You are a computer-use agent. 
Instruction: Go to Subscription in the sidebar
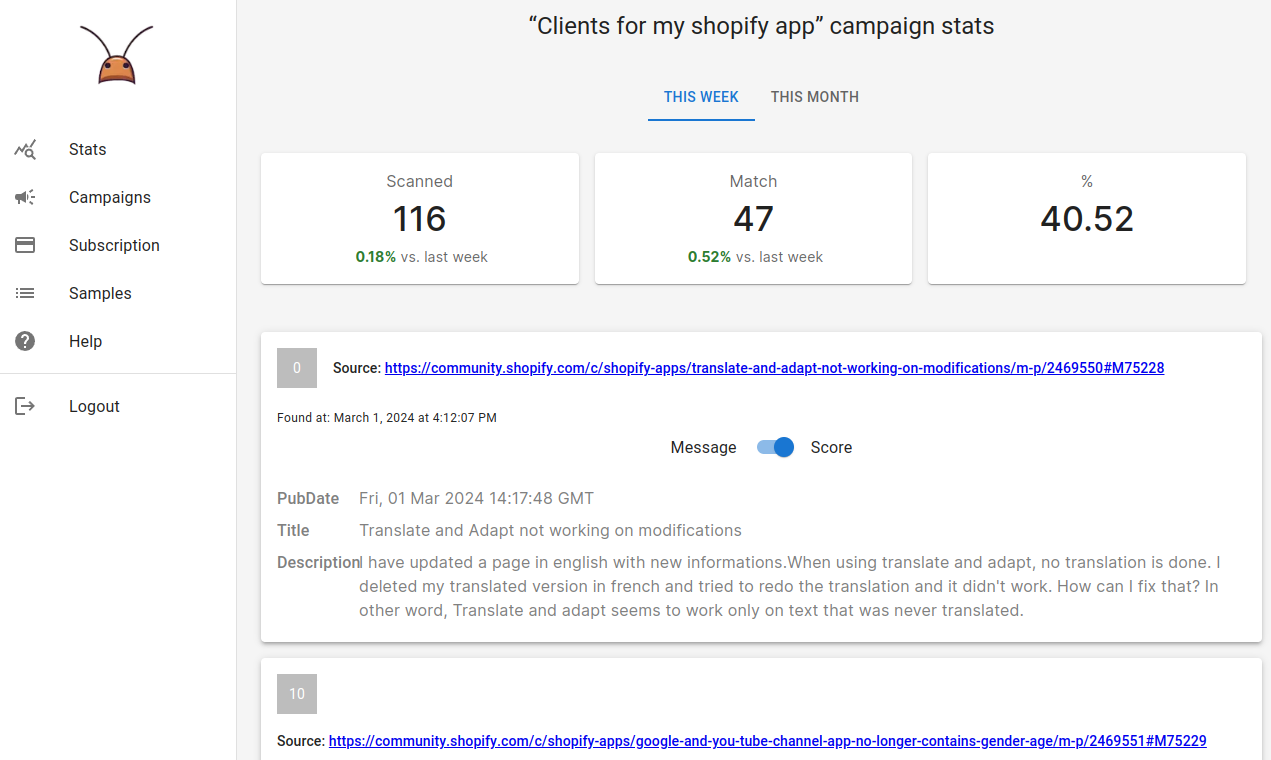(114, 246)
